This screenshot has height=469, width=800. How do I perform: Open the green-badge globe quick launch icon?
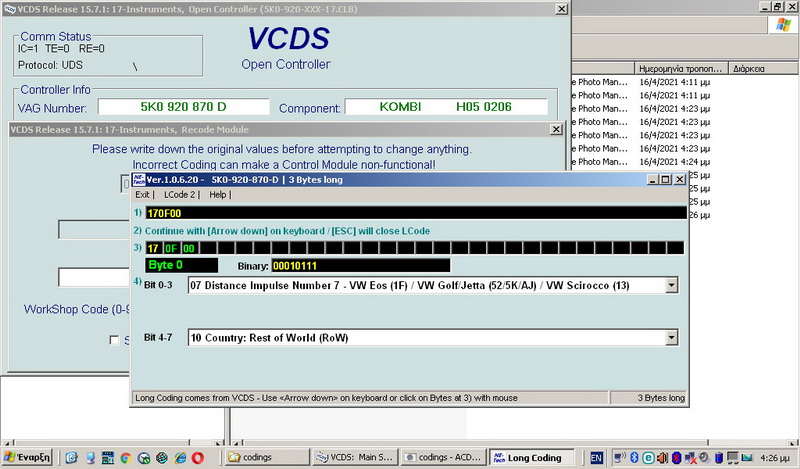[x=144, y=458]
